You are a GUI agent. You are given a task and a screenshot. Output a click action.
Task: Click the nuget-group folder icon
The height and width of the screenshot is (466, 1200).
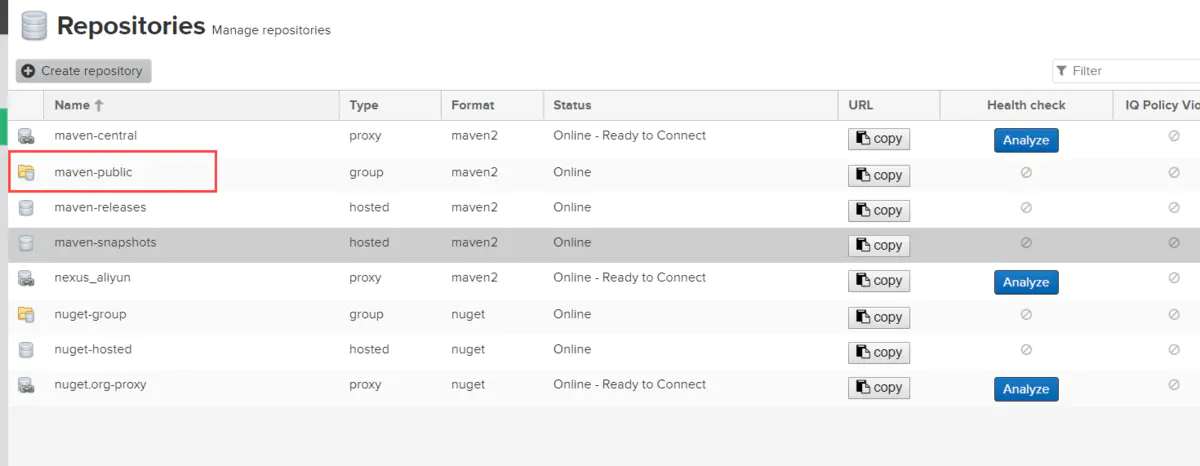click(x=26, y=315)
